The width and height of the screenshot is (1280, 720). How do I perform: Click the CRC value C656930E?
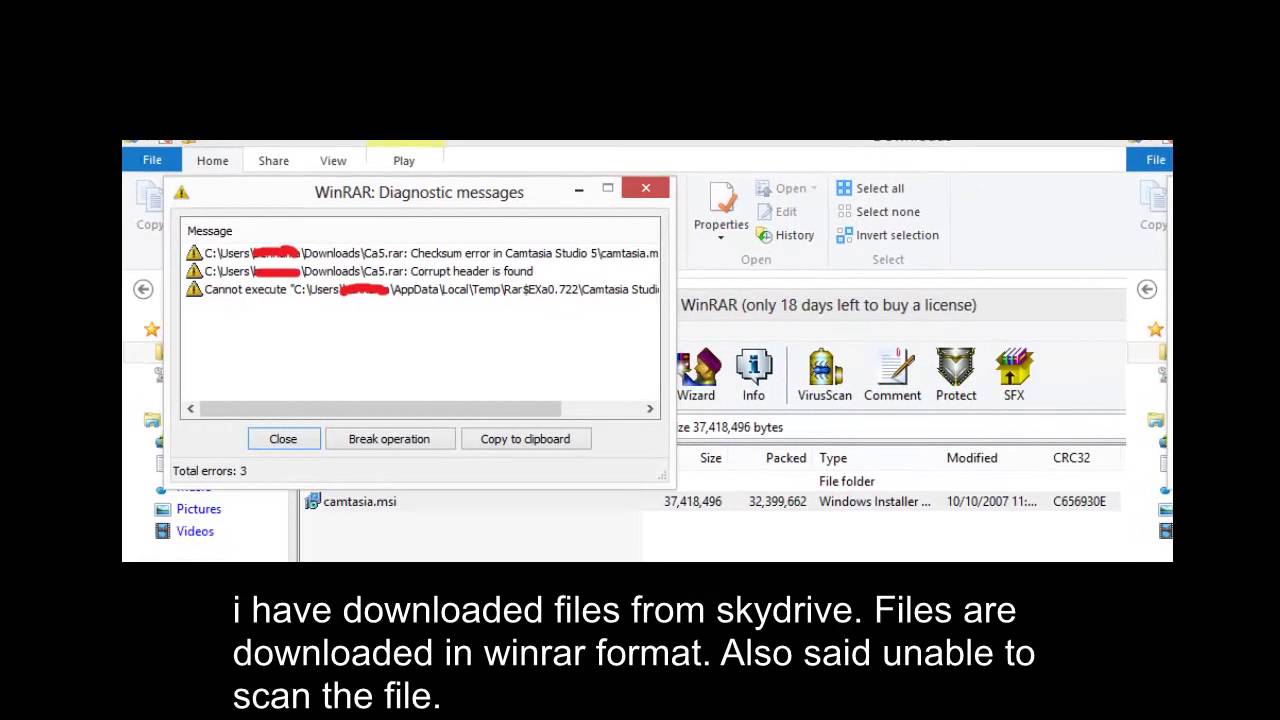point(1079,502)
